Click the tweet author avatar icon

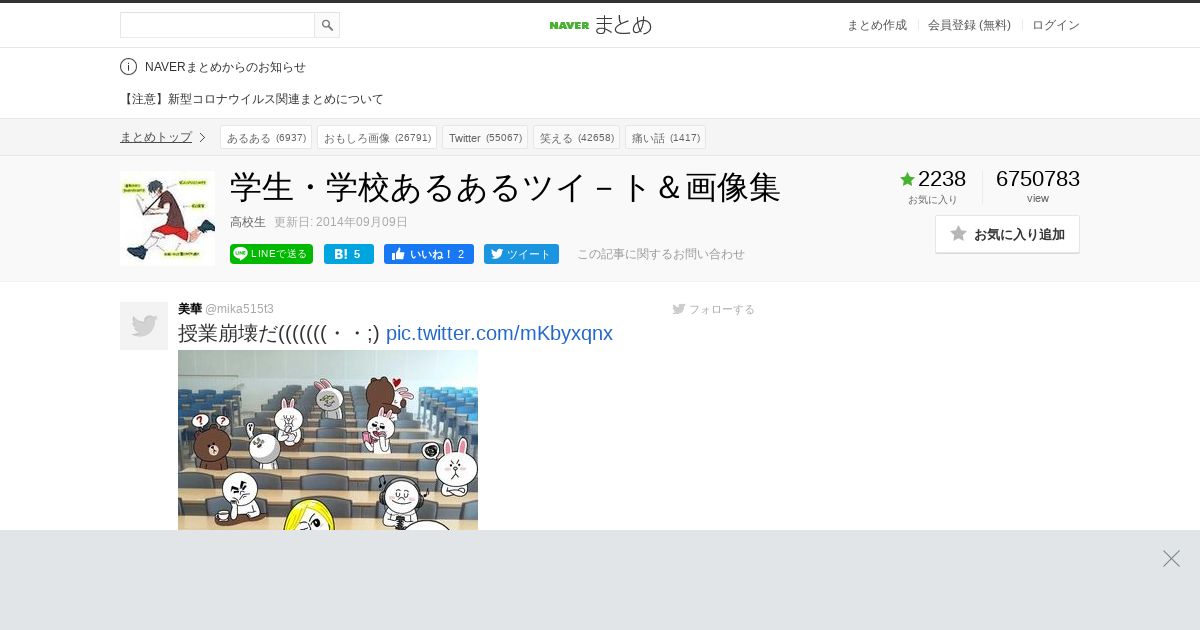144,326
